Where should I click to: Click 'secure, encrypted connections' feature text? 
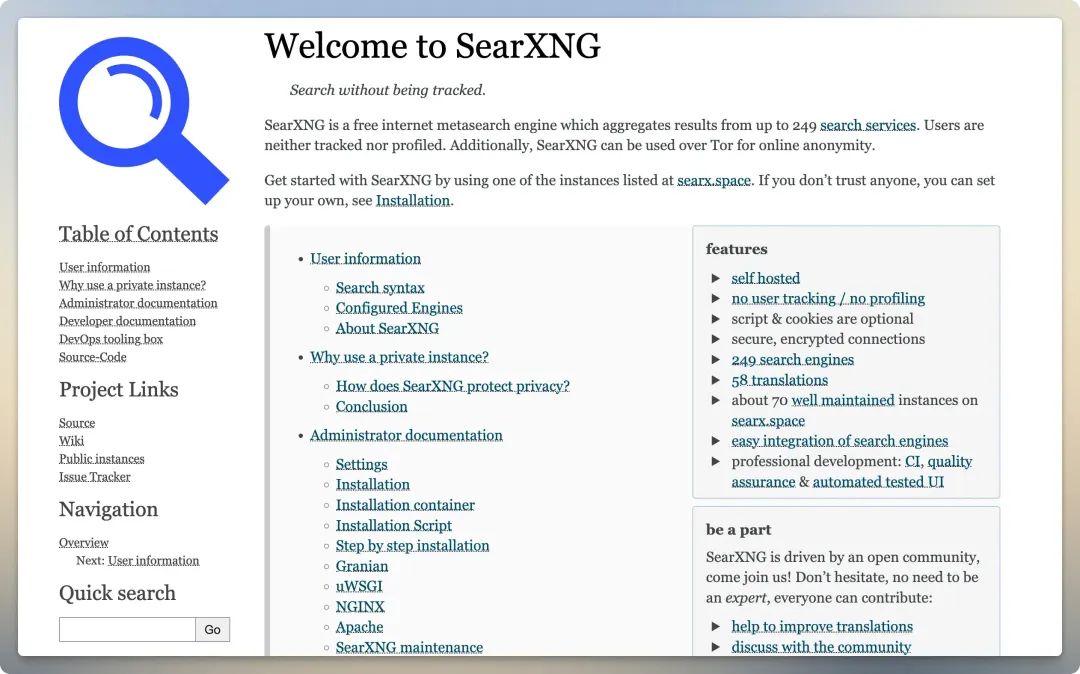click(828, 339)
